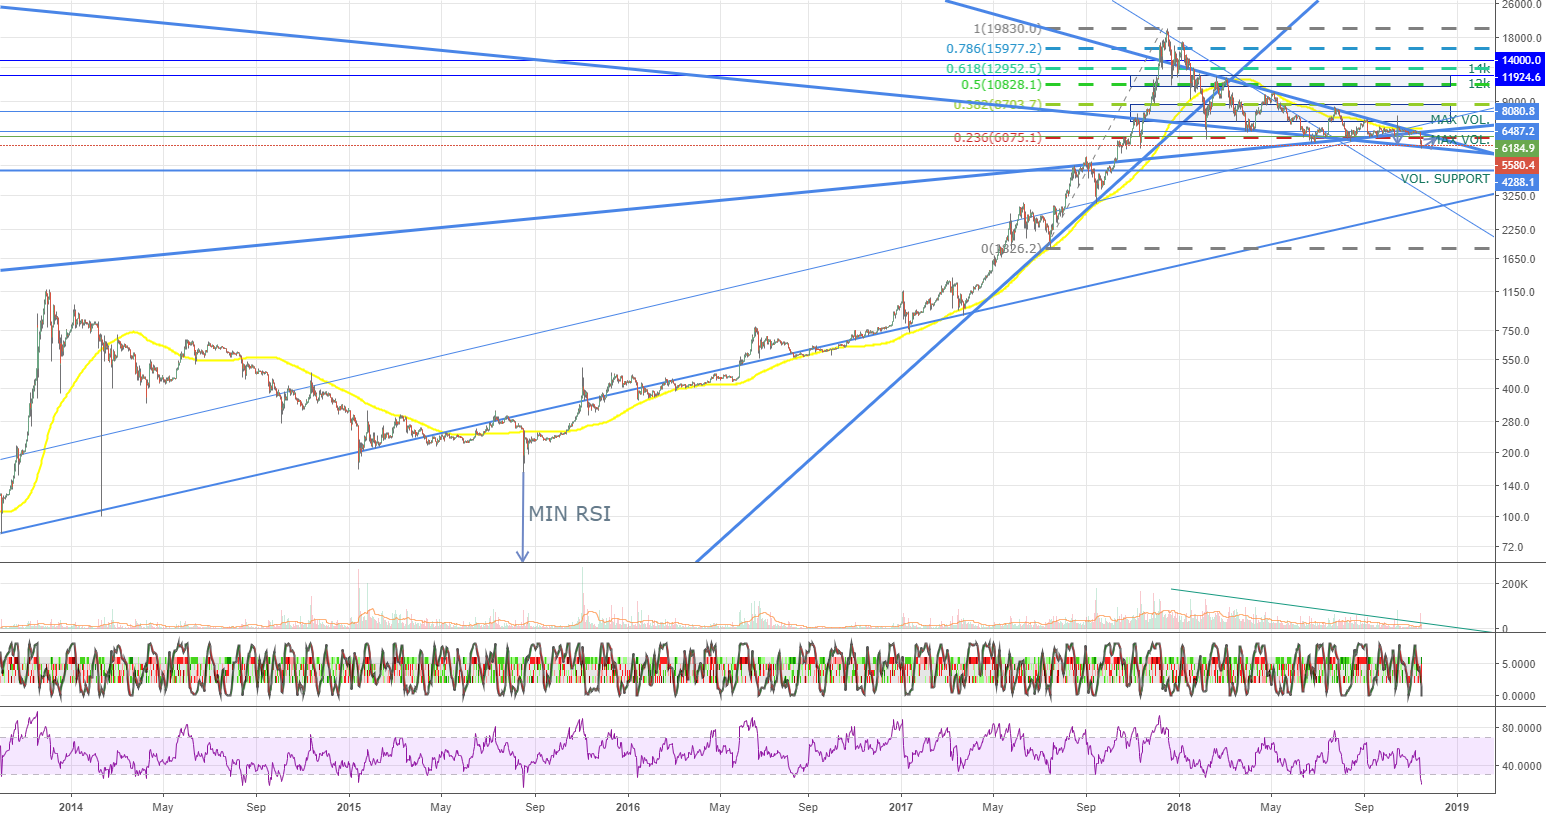Click the blue 14000.0 price tag
This screenshot has height=818, width=1546.
coord(1520,61)
